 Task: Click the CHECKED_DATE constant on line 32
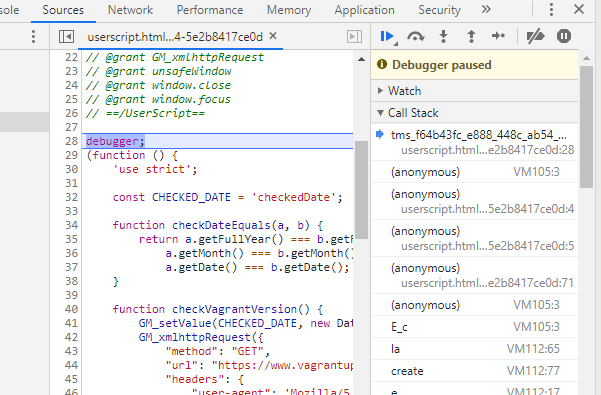pyautogui.click(x=191, y=197)
